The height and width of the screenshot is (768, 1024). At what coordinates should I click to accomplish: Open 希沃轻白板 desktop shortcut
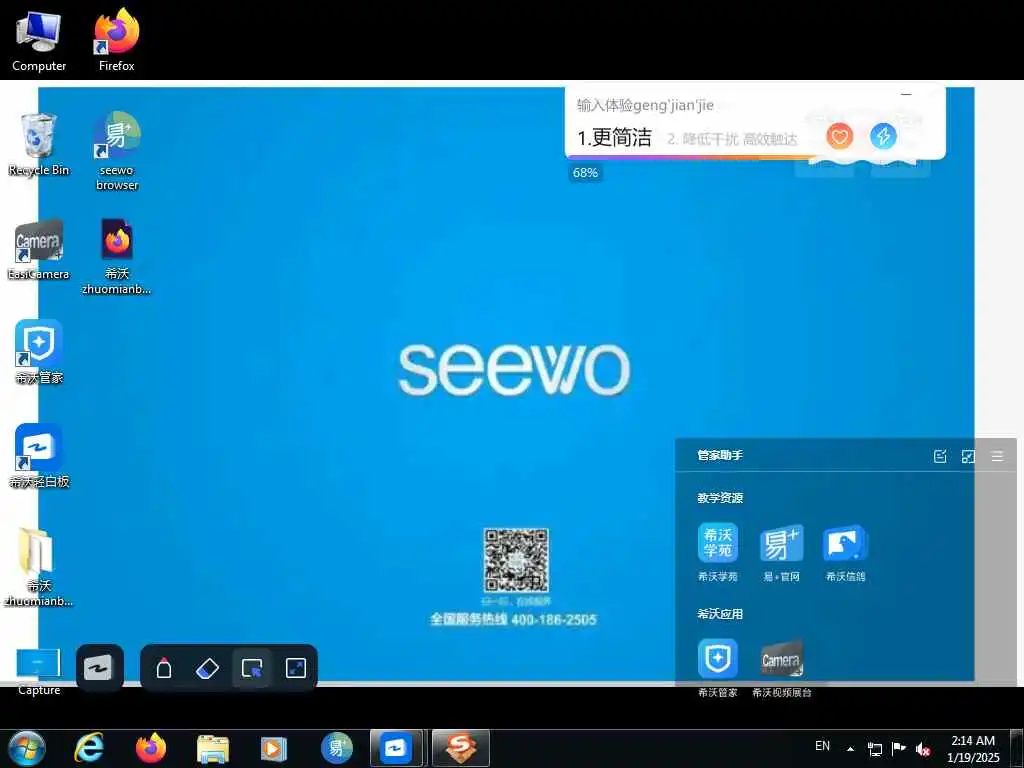(x=39, y=457)
